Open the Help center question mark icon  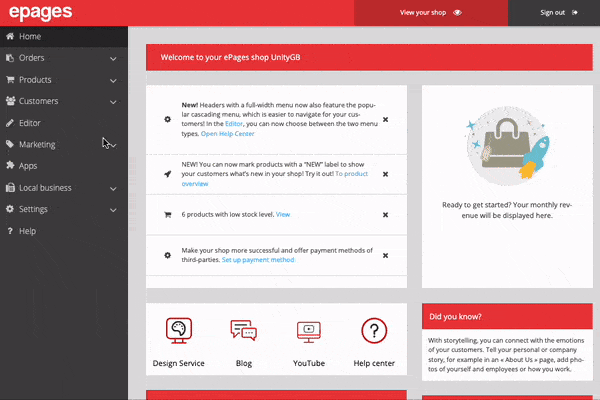tap(374, 330)
